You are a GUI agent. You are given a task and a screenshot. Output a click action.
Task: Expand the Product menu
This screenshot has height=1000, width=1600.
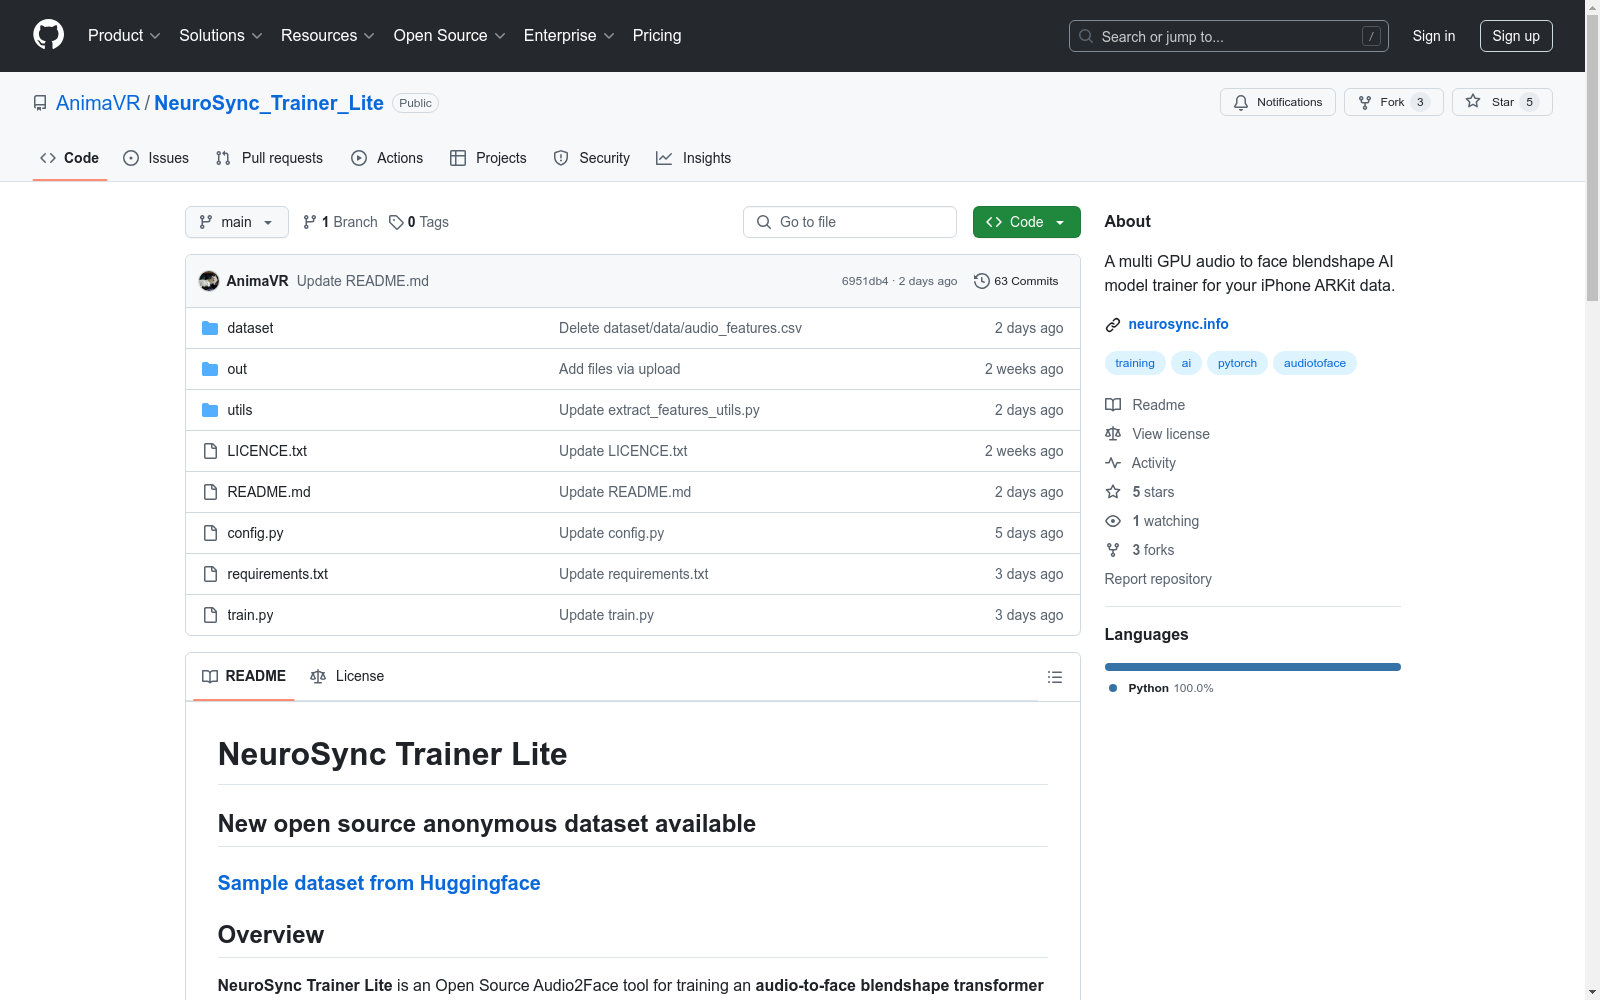124,36
